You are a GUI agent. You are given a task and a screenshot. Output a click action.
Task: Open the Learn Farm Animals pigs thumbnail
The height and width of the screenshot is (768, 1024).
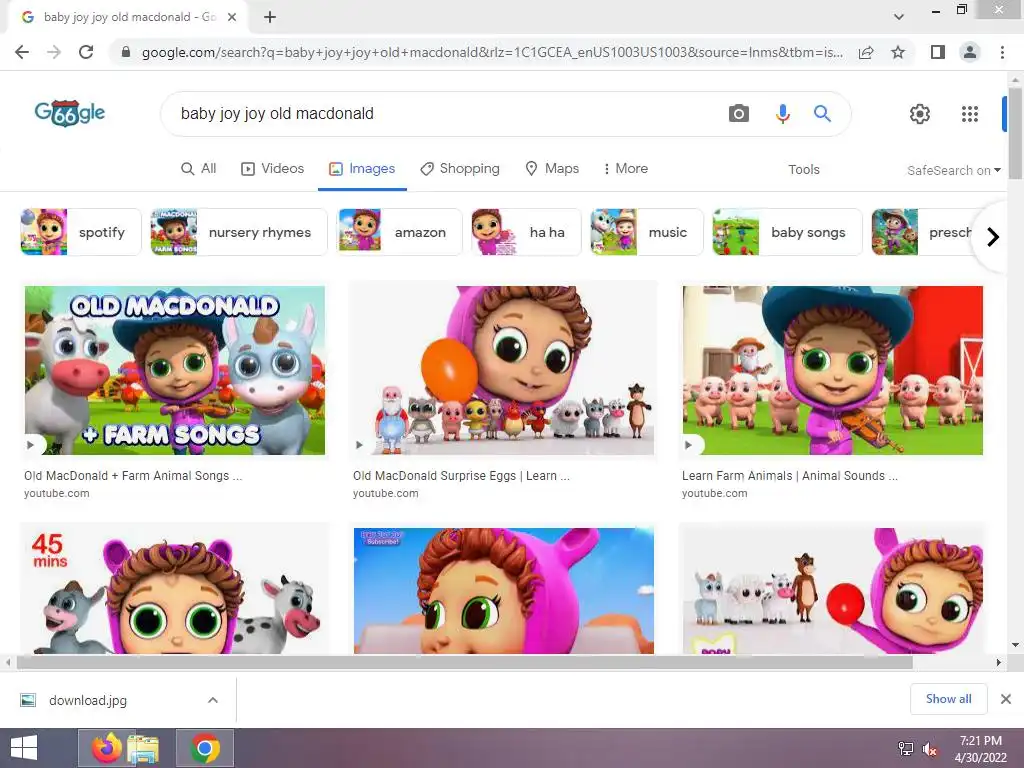[x=833, y=370]
